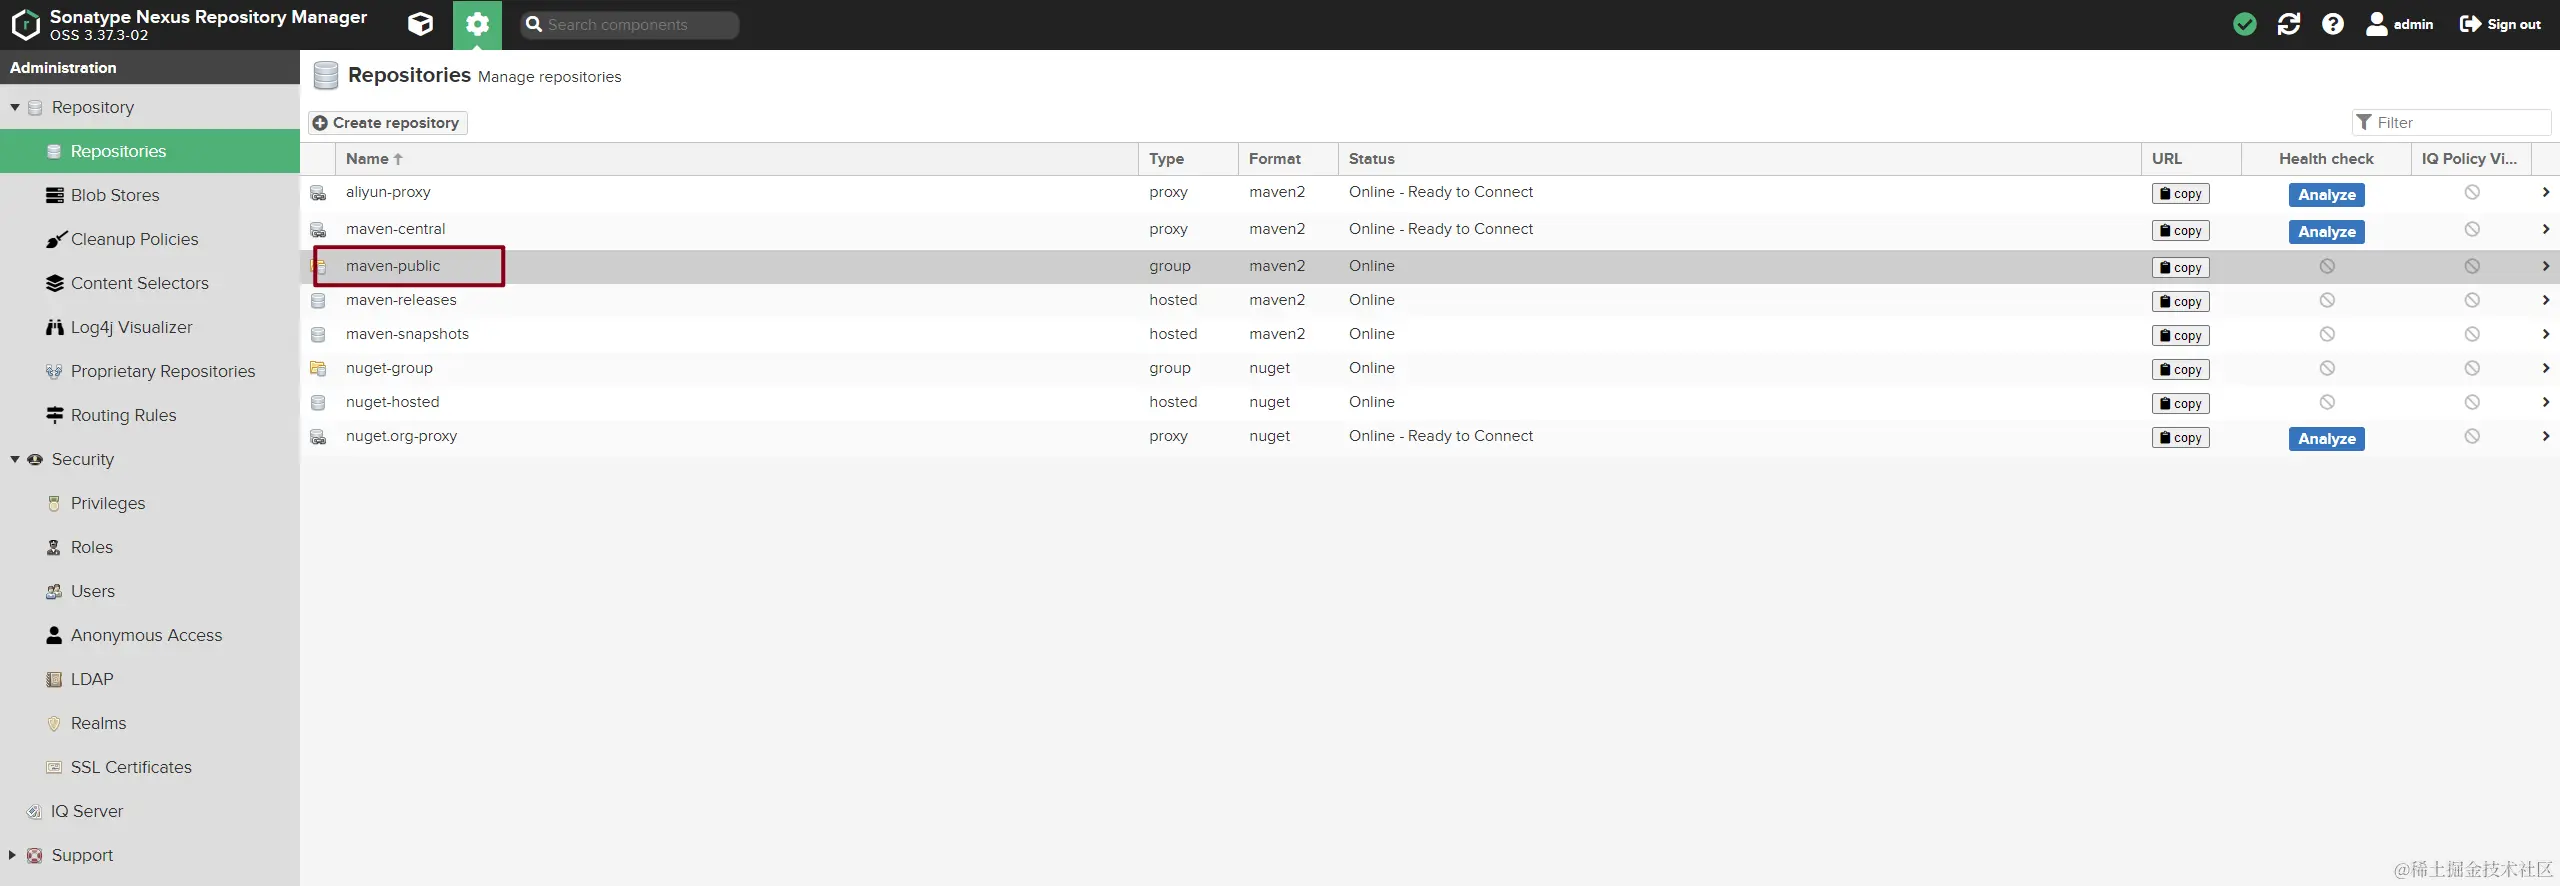
Task: Analyze health of maven-central
Action: click(2326, 232)
